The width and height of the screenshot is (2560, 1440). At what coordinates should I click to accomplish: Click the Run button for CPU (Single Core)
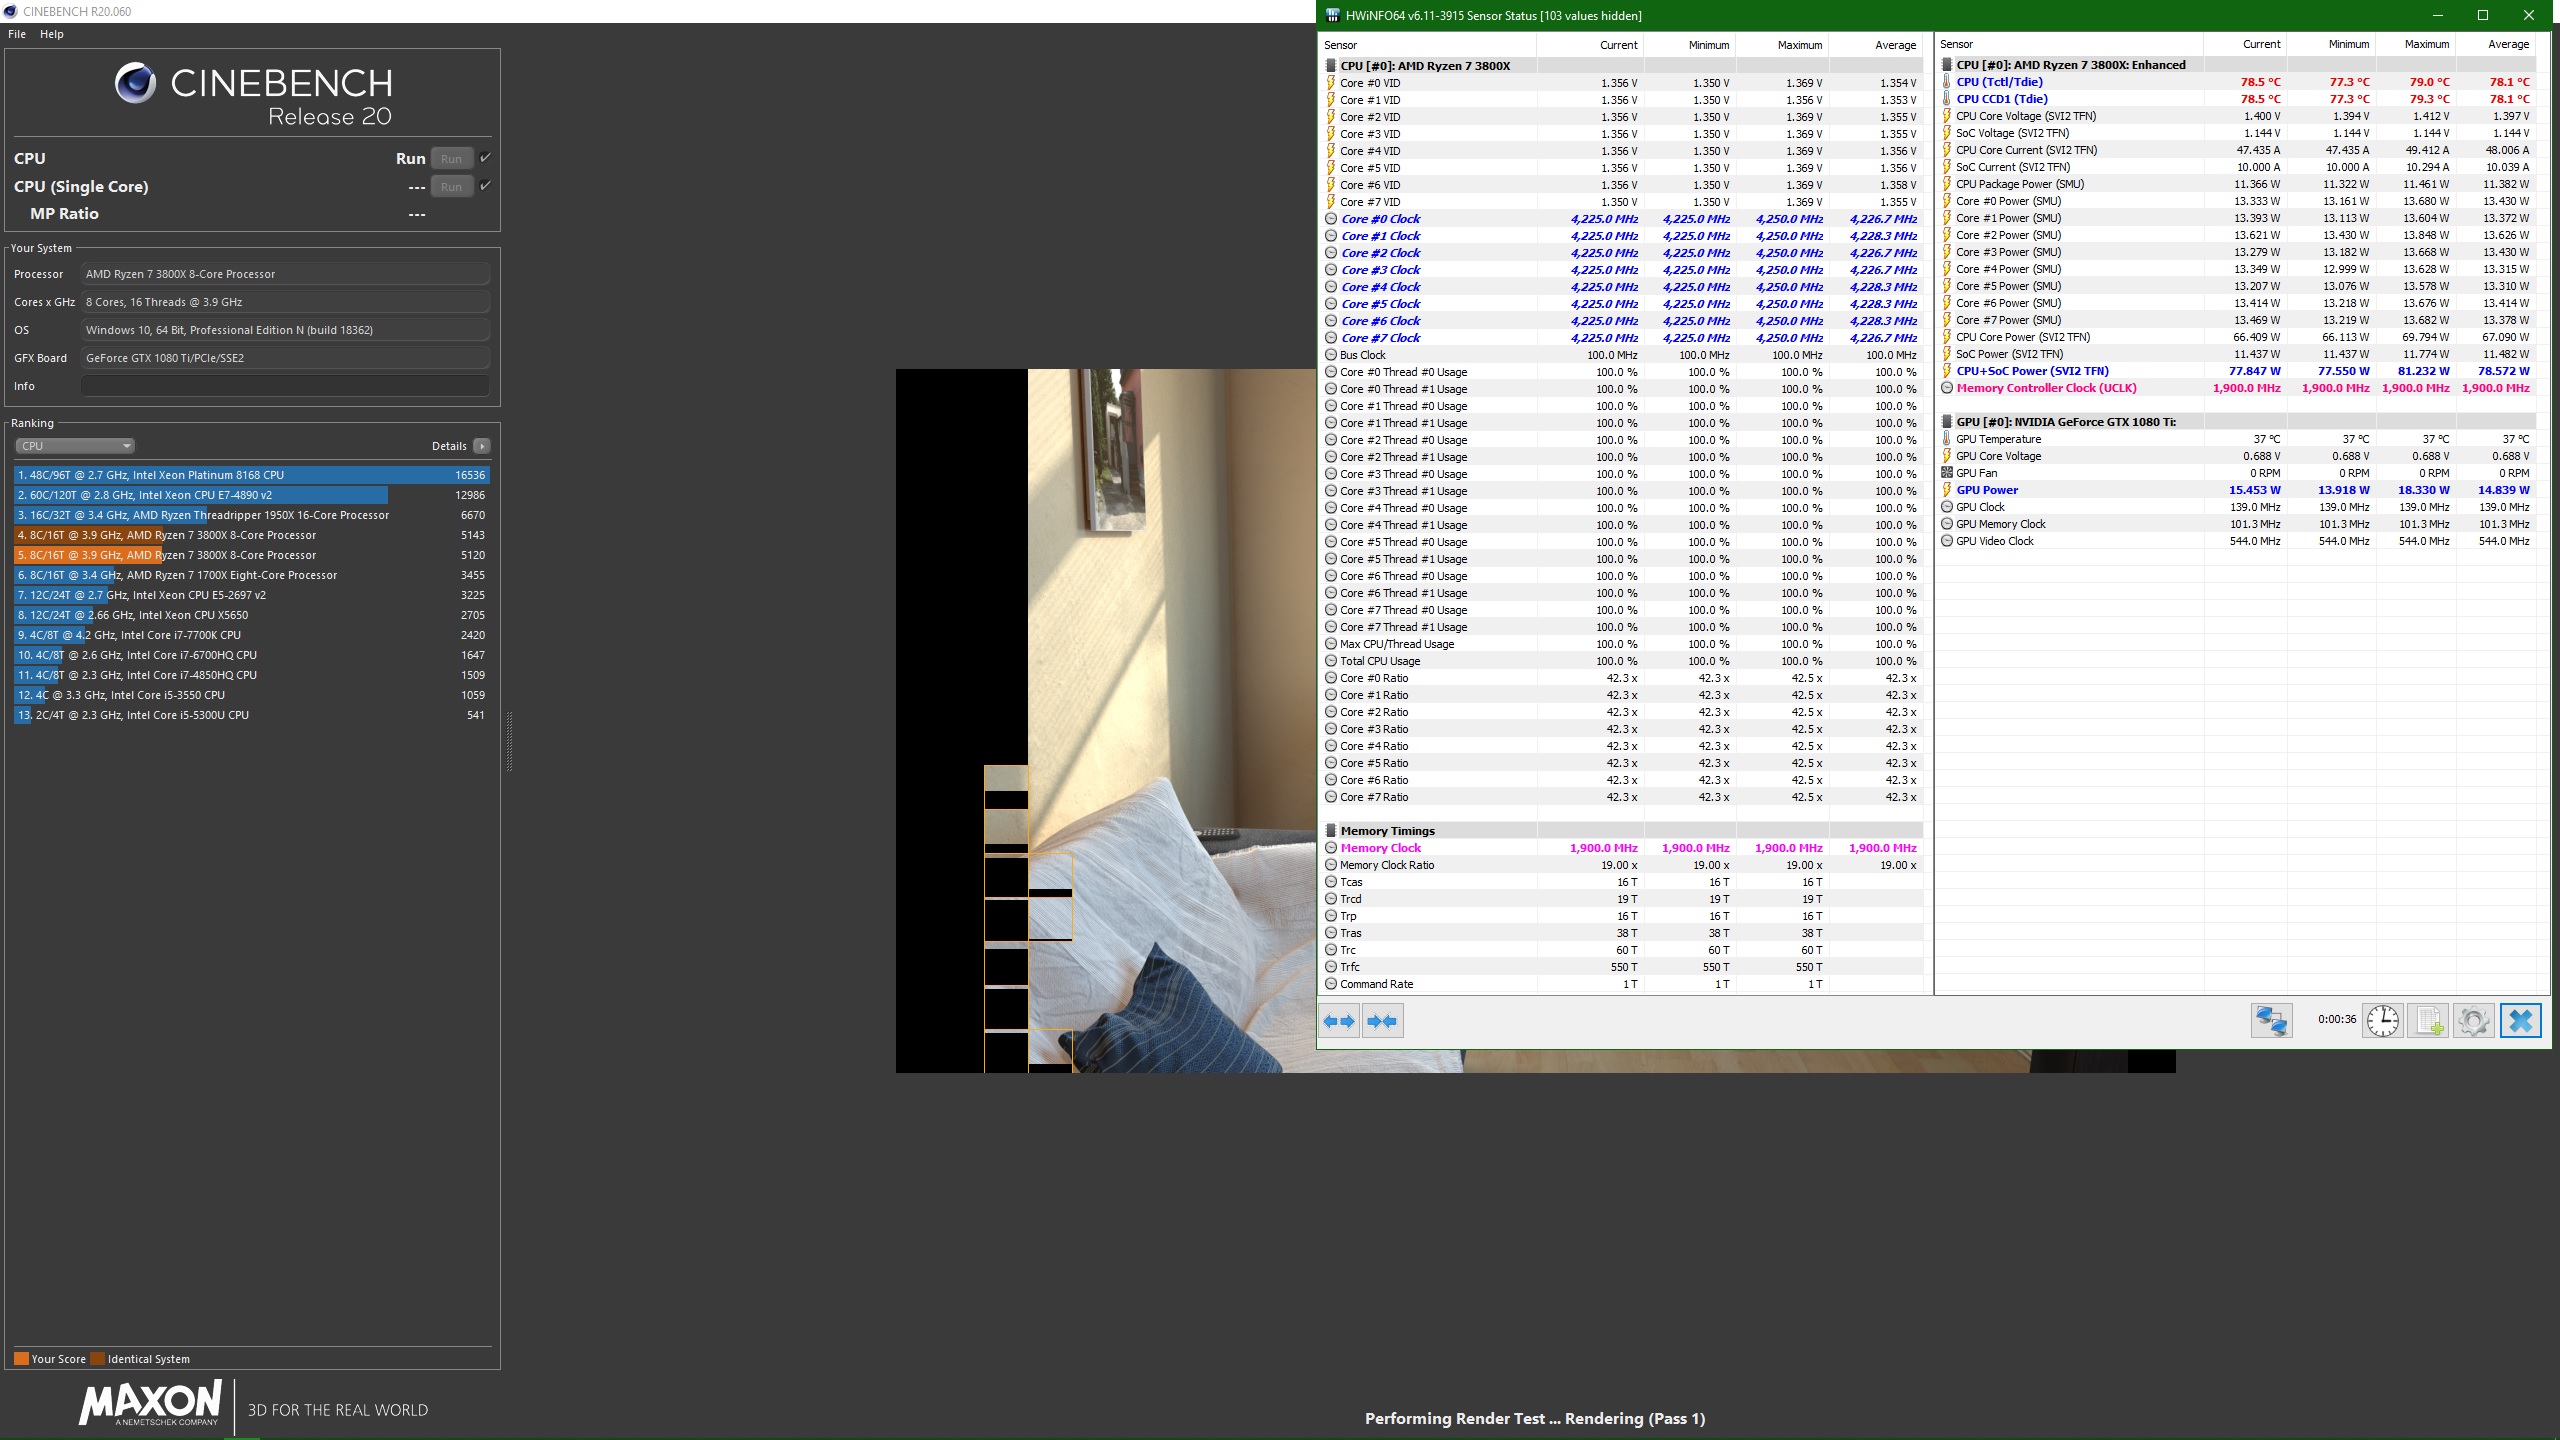tap(452, 187)
